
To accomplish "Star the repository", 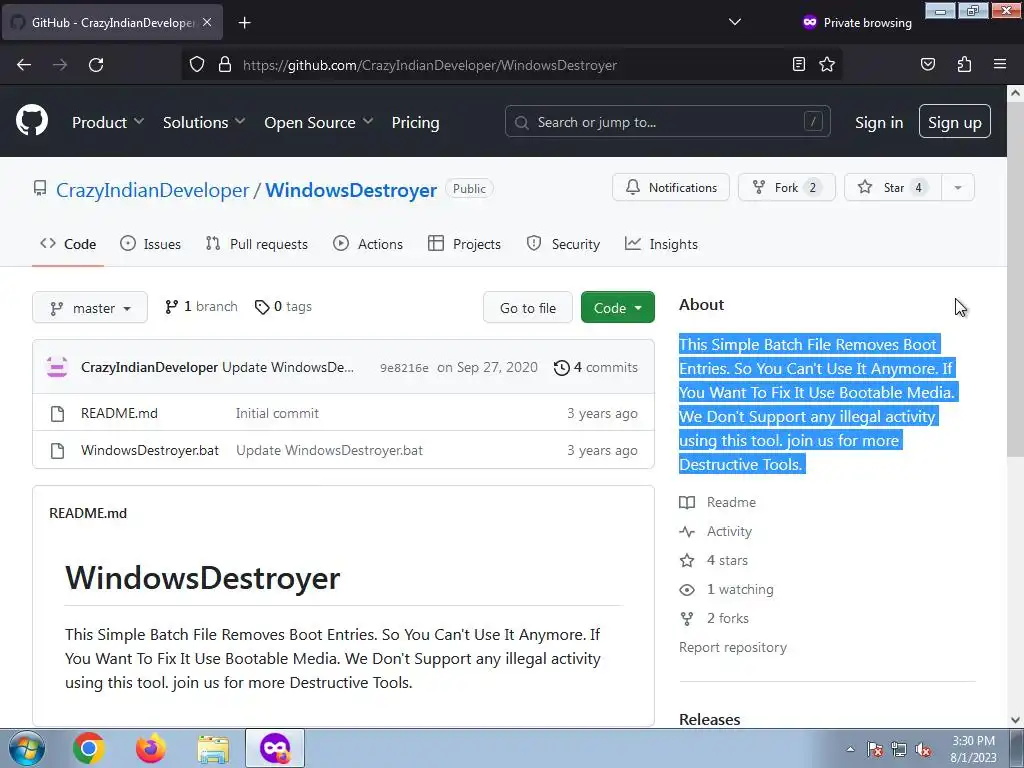I will click(893, 187).
